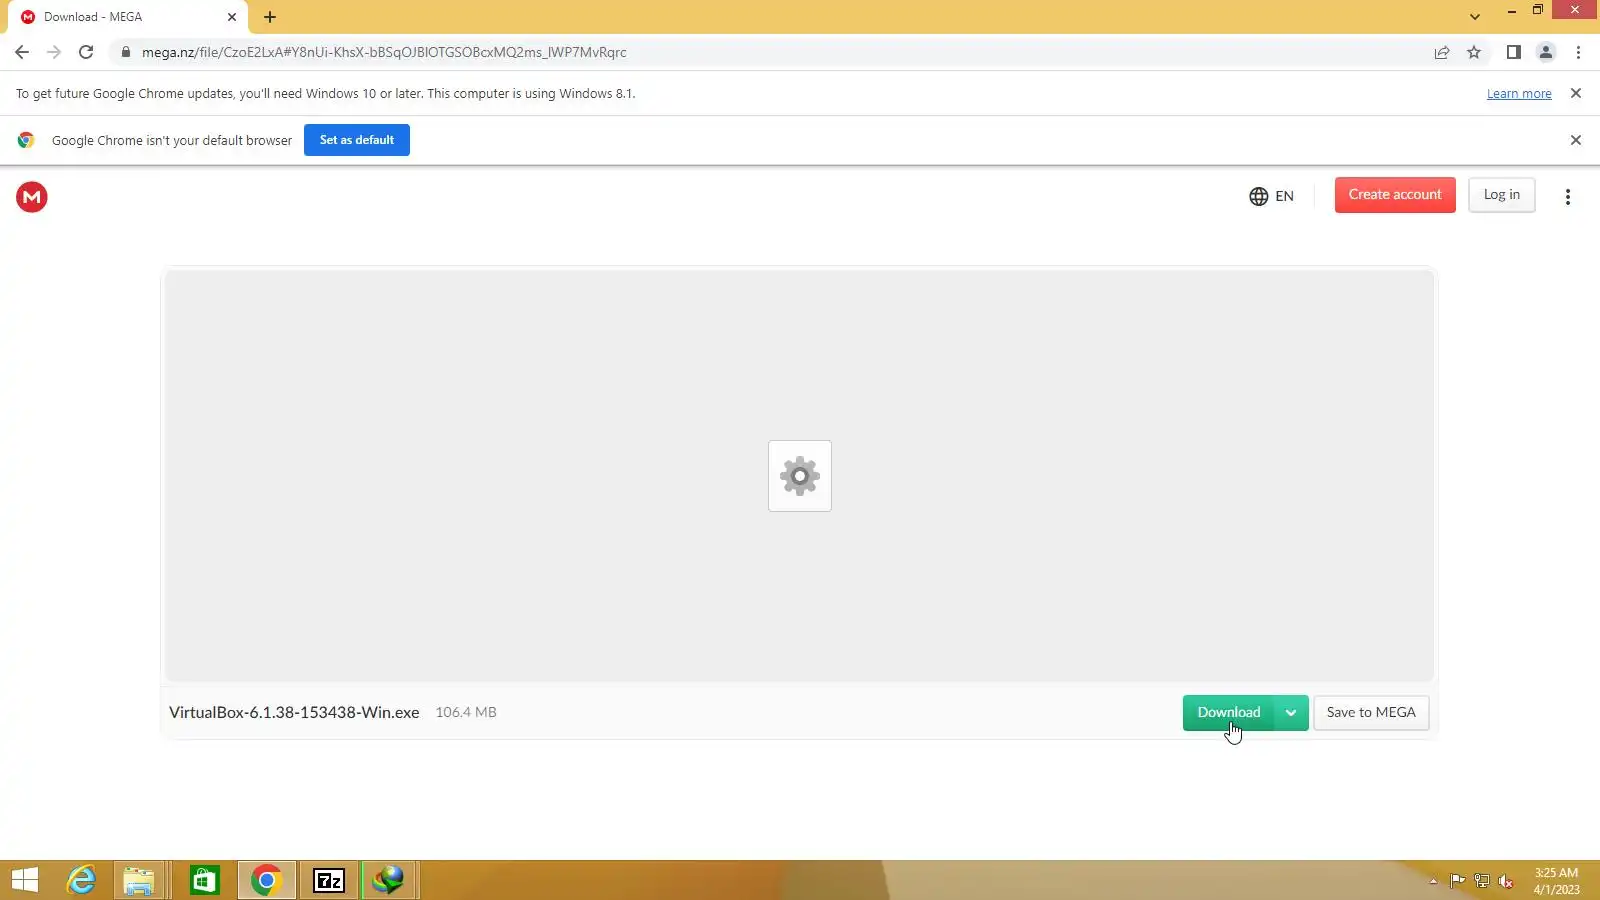Click the green Download button
Viewport: 1600px width, 900px height.
1229,713
